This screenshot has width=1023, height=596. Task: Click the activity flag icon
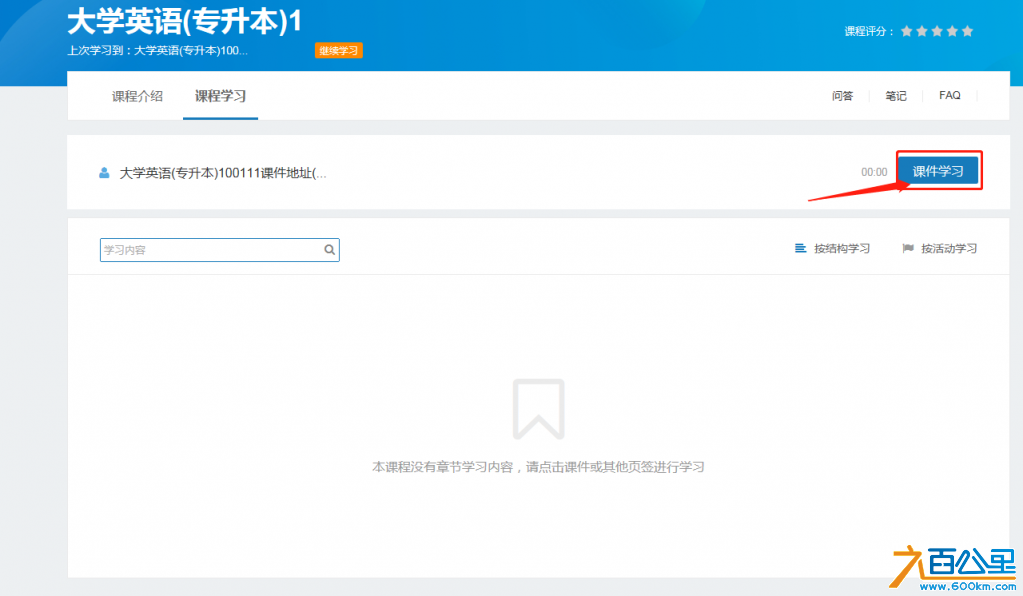(x=908, y=248)
